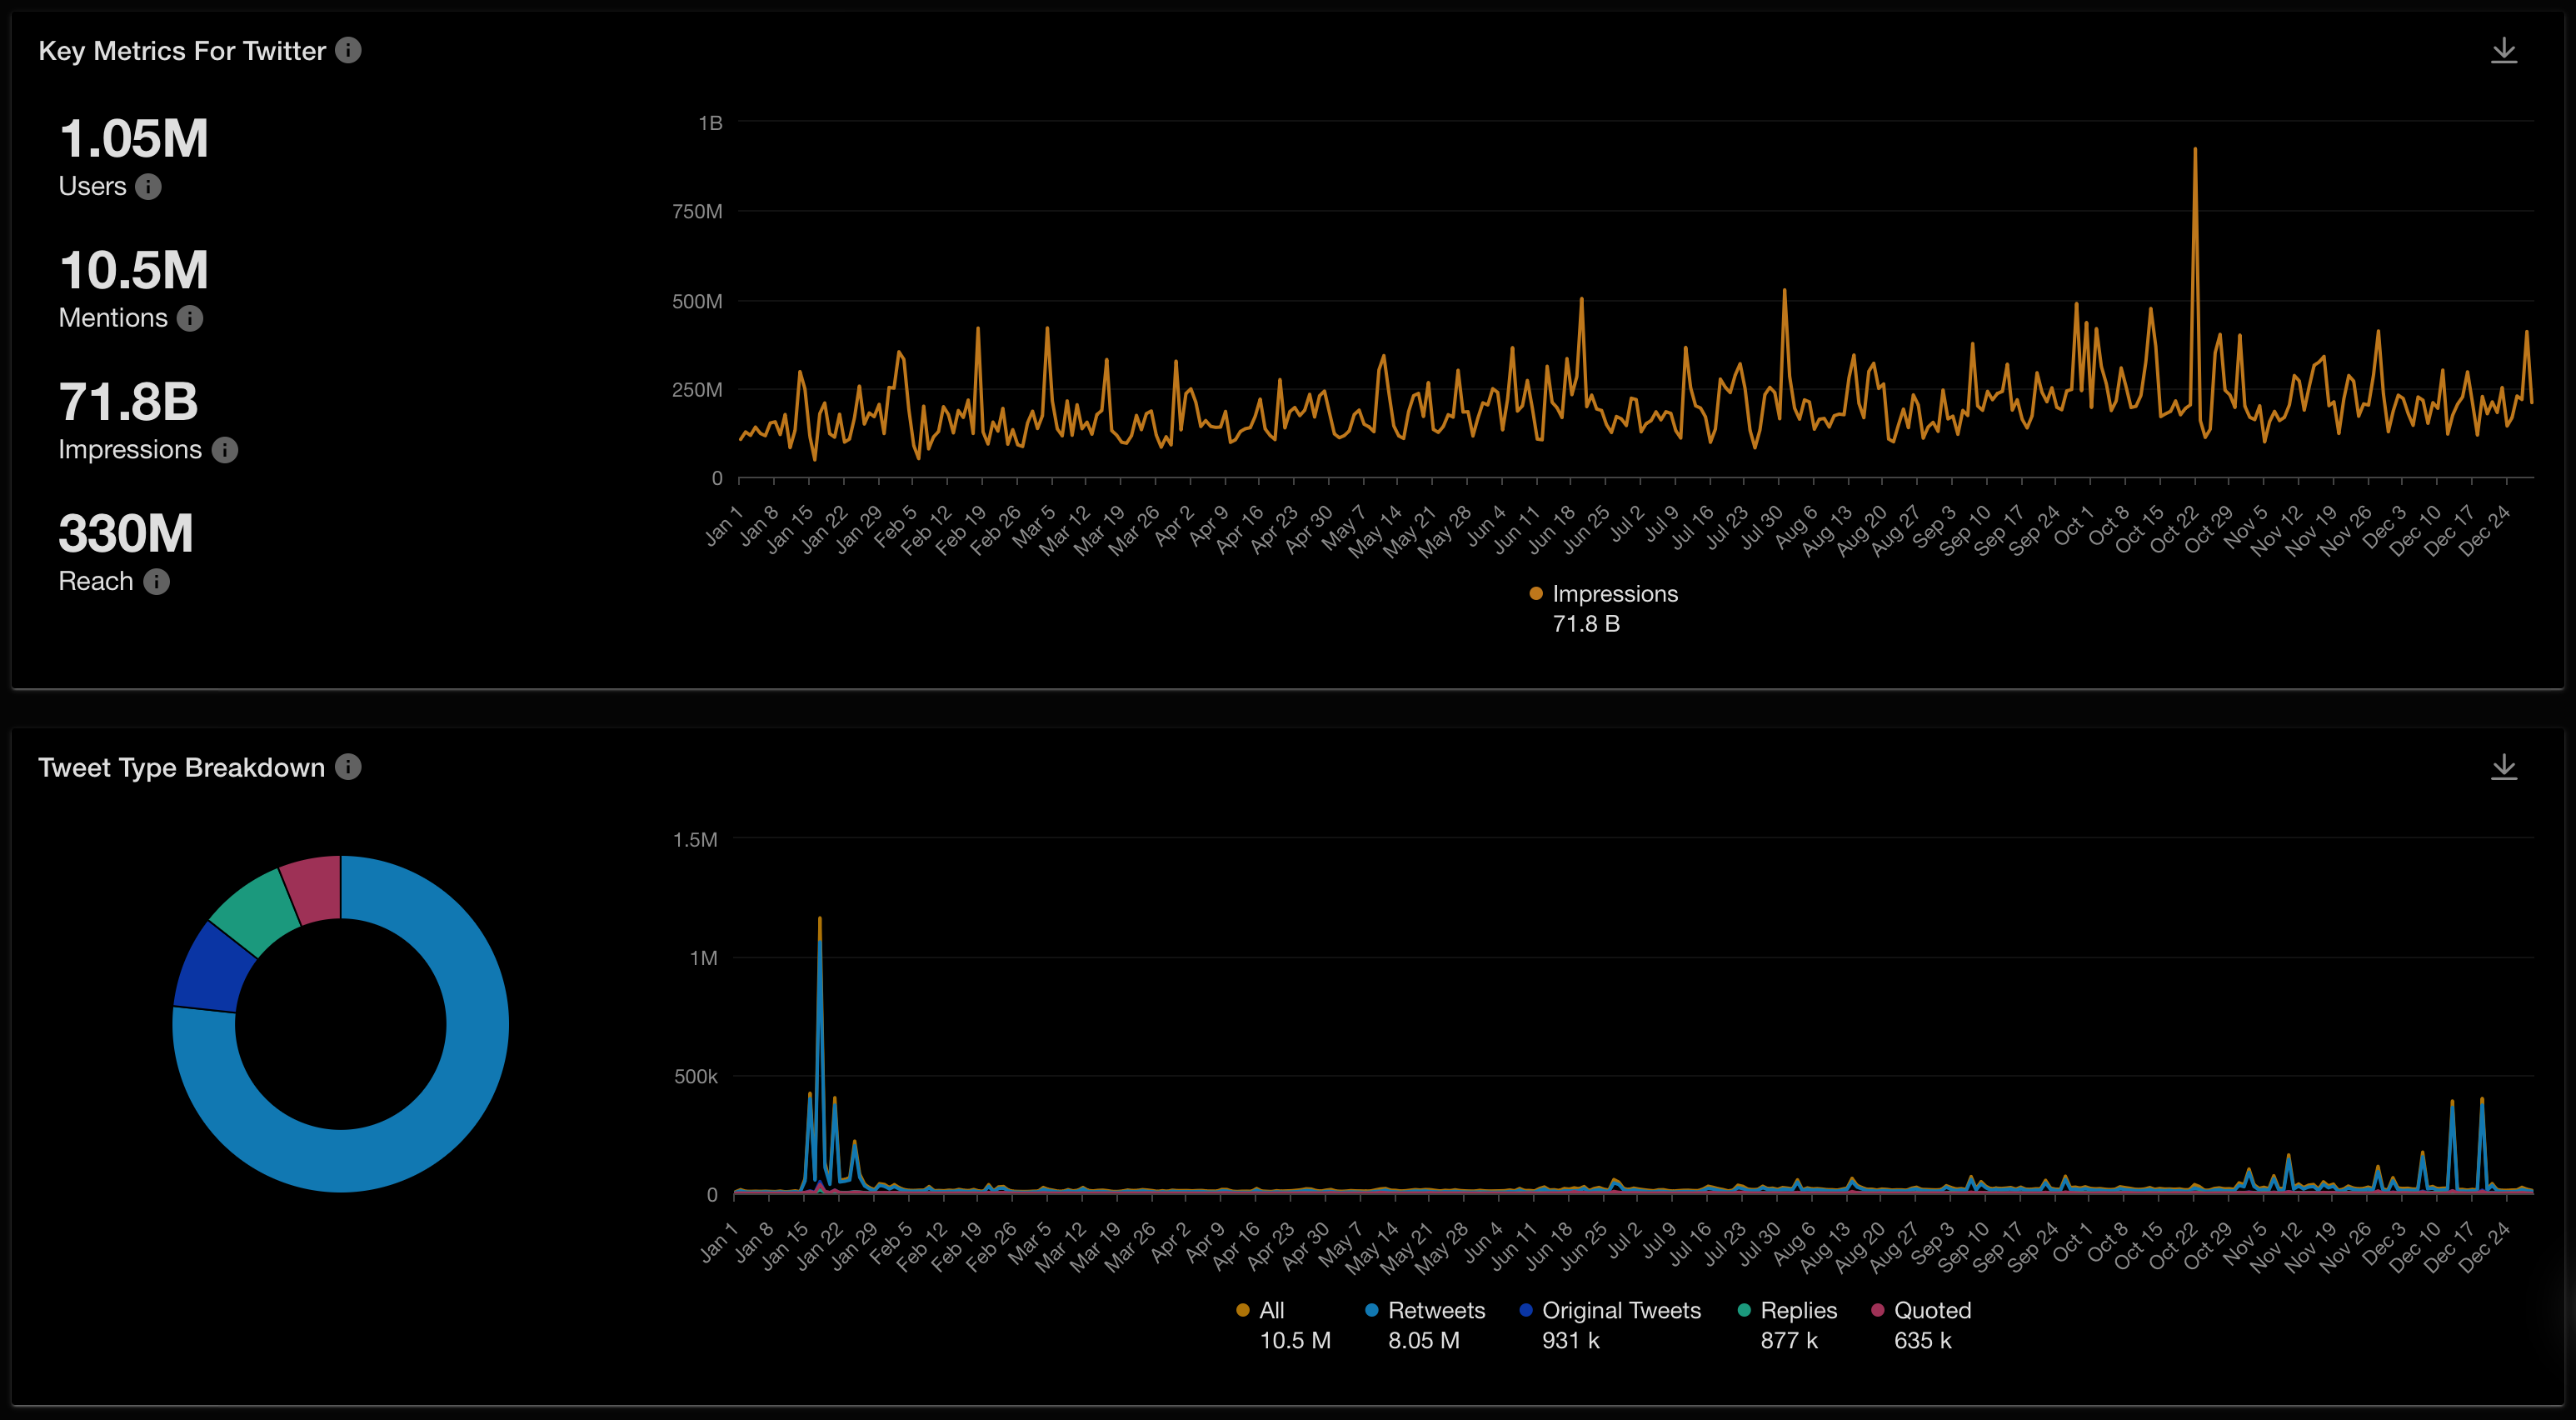
Task: Open info tooltip for "Tweet Type Breakdown"
Action: [347, 767]
